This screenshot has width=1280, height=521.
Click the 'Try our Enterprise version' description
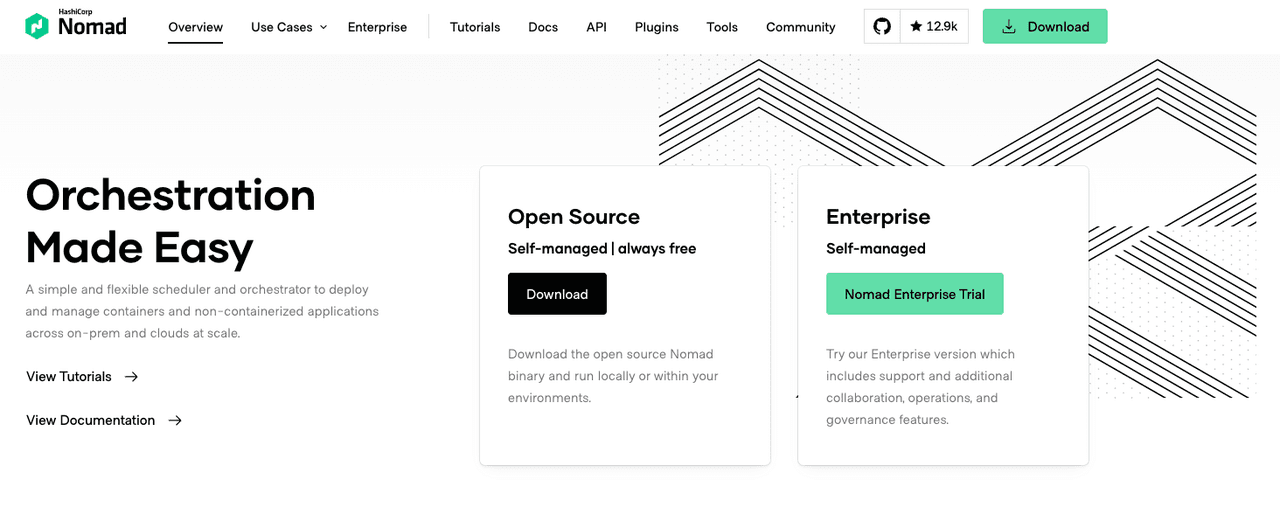[920, 387]
